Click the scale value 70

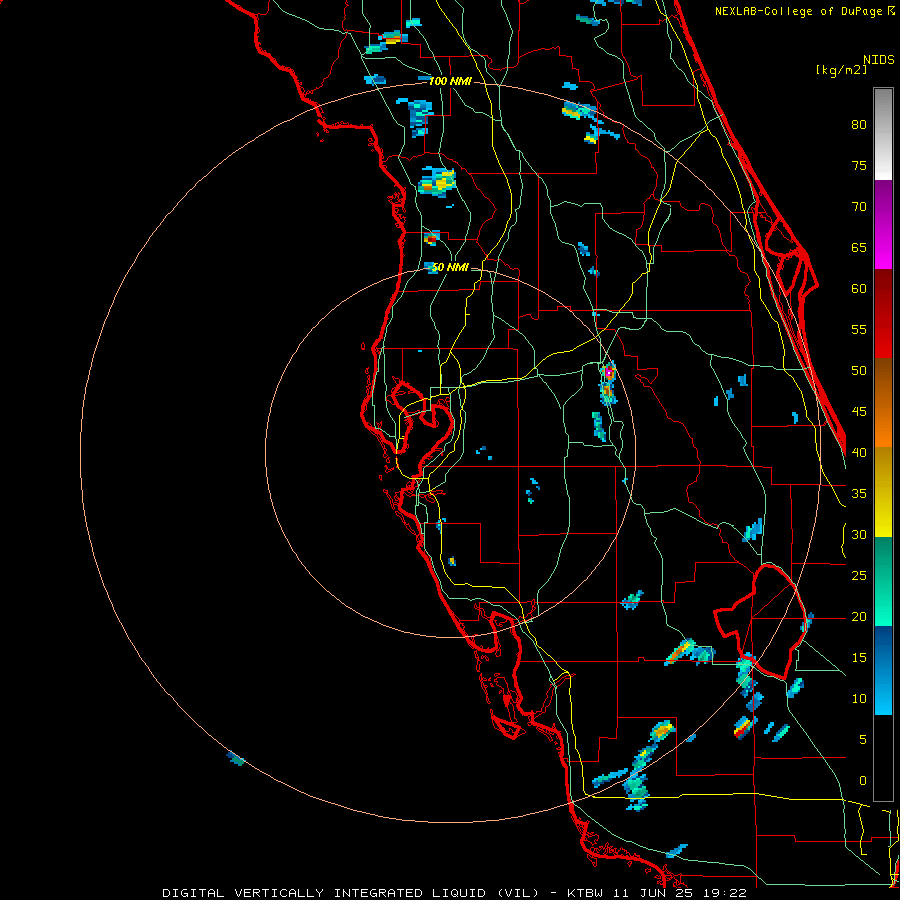[x=859, y=207]
